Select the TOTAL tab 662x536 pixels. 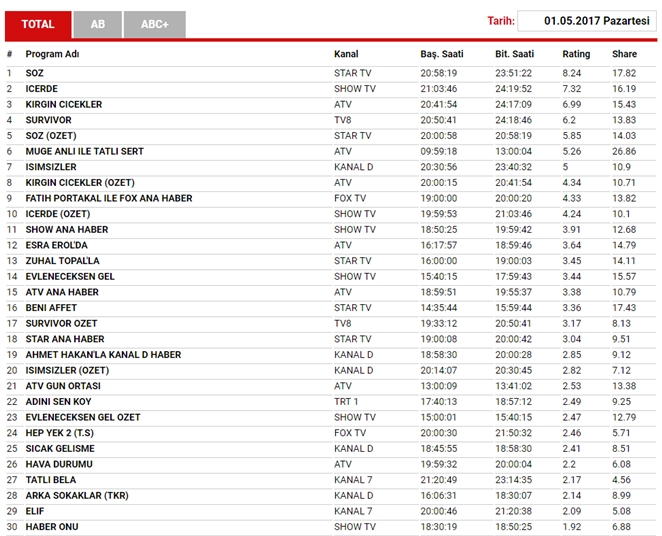38,24
